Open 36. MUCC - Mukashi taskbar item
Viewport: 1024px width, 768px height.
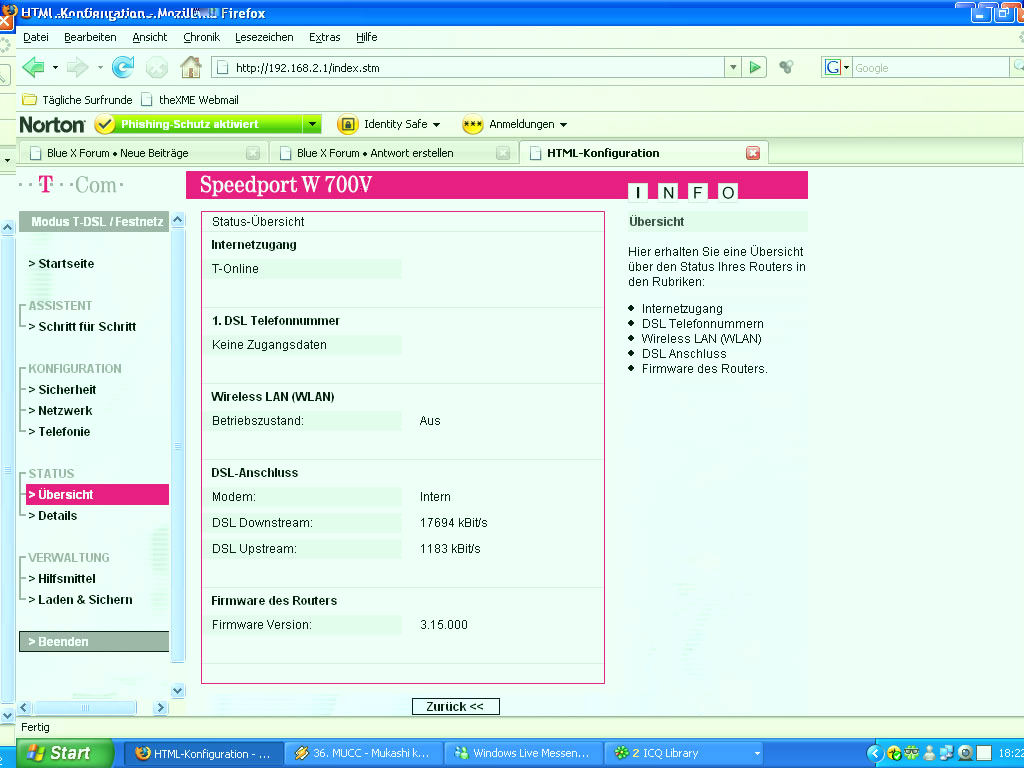(x=364, y=754)
